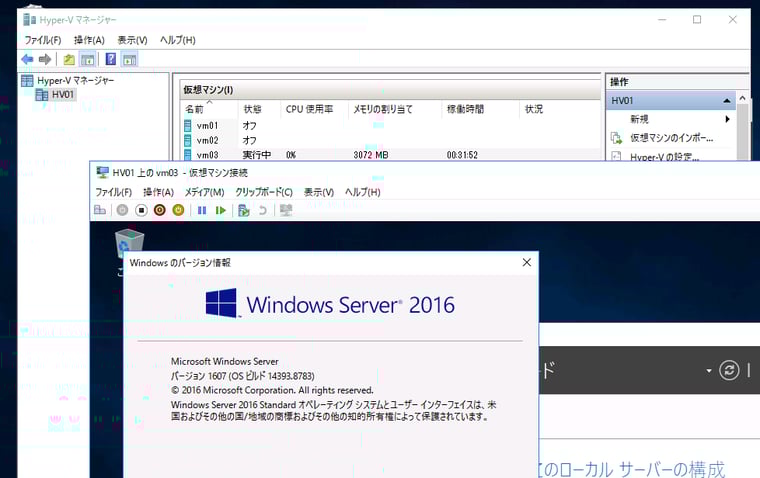Select vm01 name in virtual machine list
The width and height of the screenshot is (760, 478).
[x=207, y=126]
